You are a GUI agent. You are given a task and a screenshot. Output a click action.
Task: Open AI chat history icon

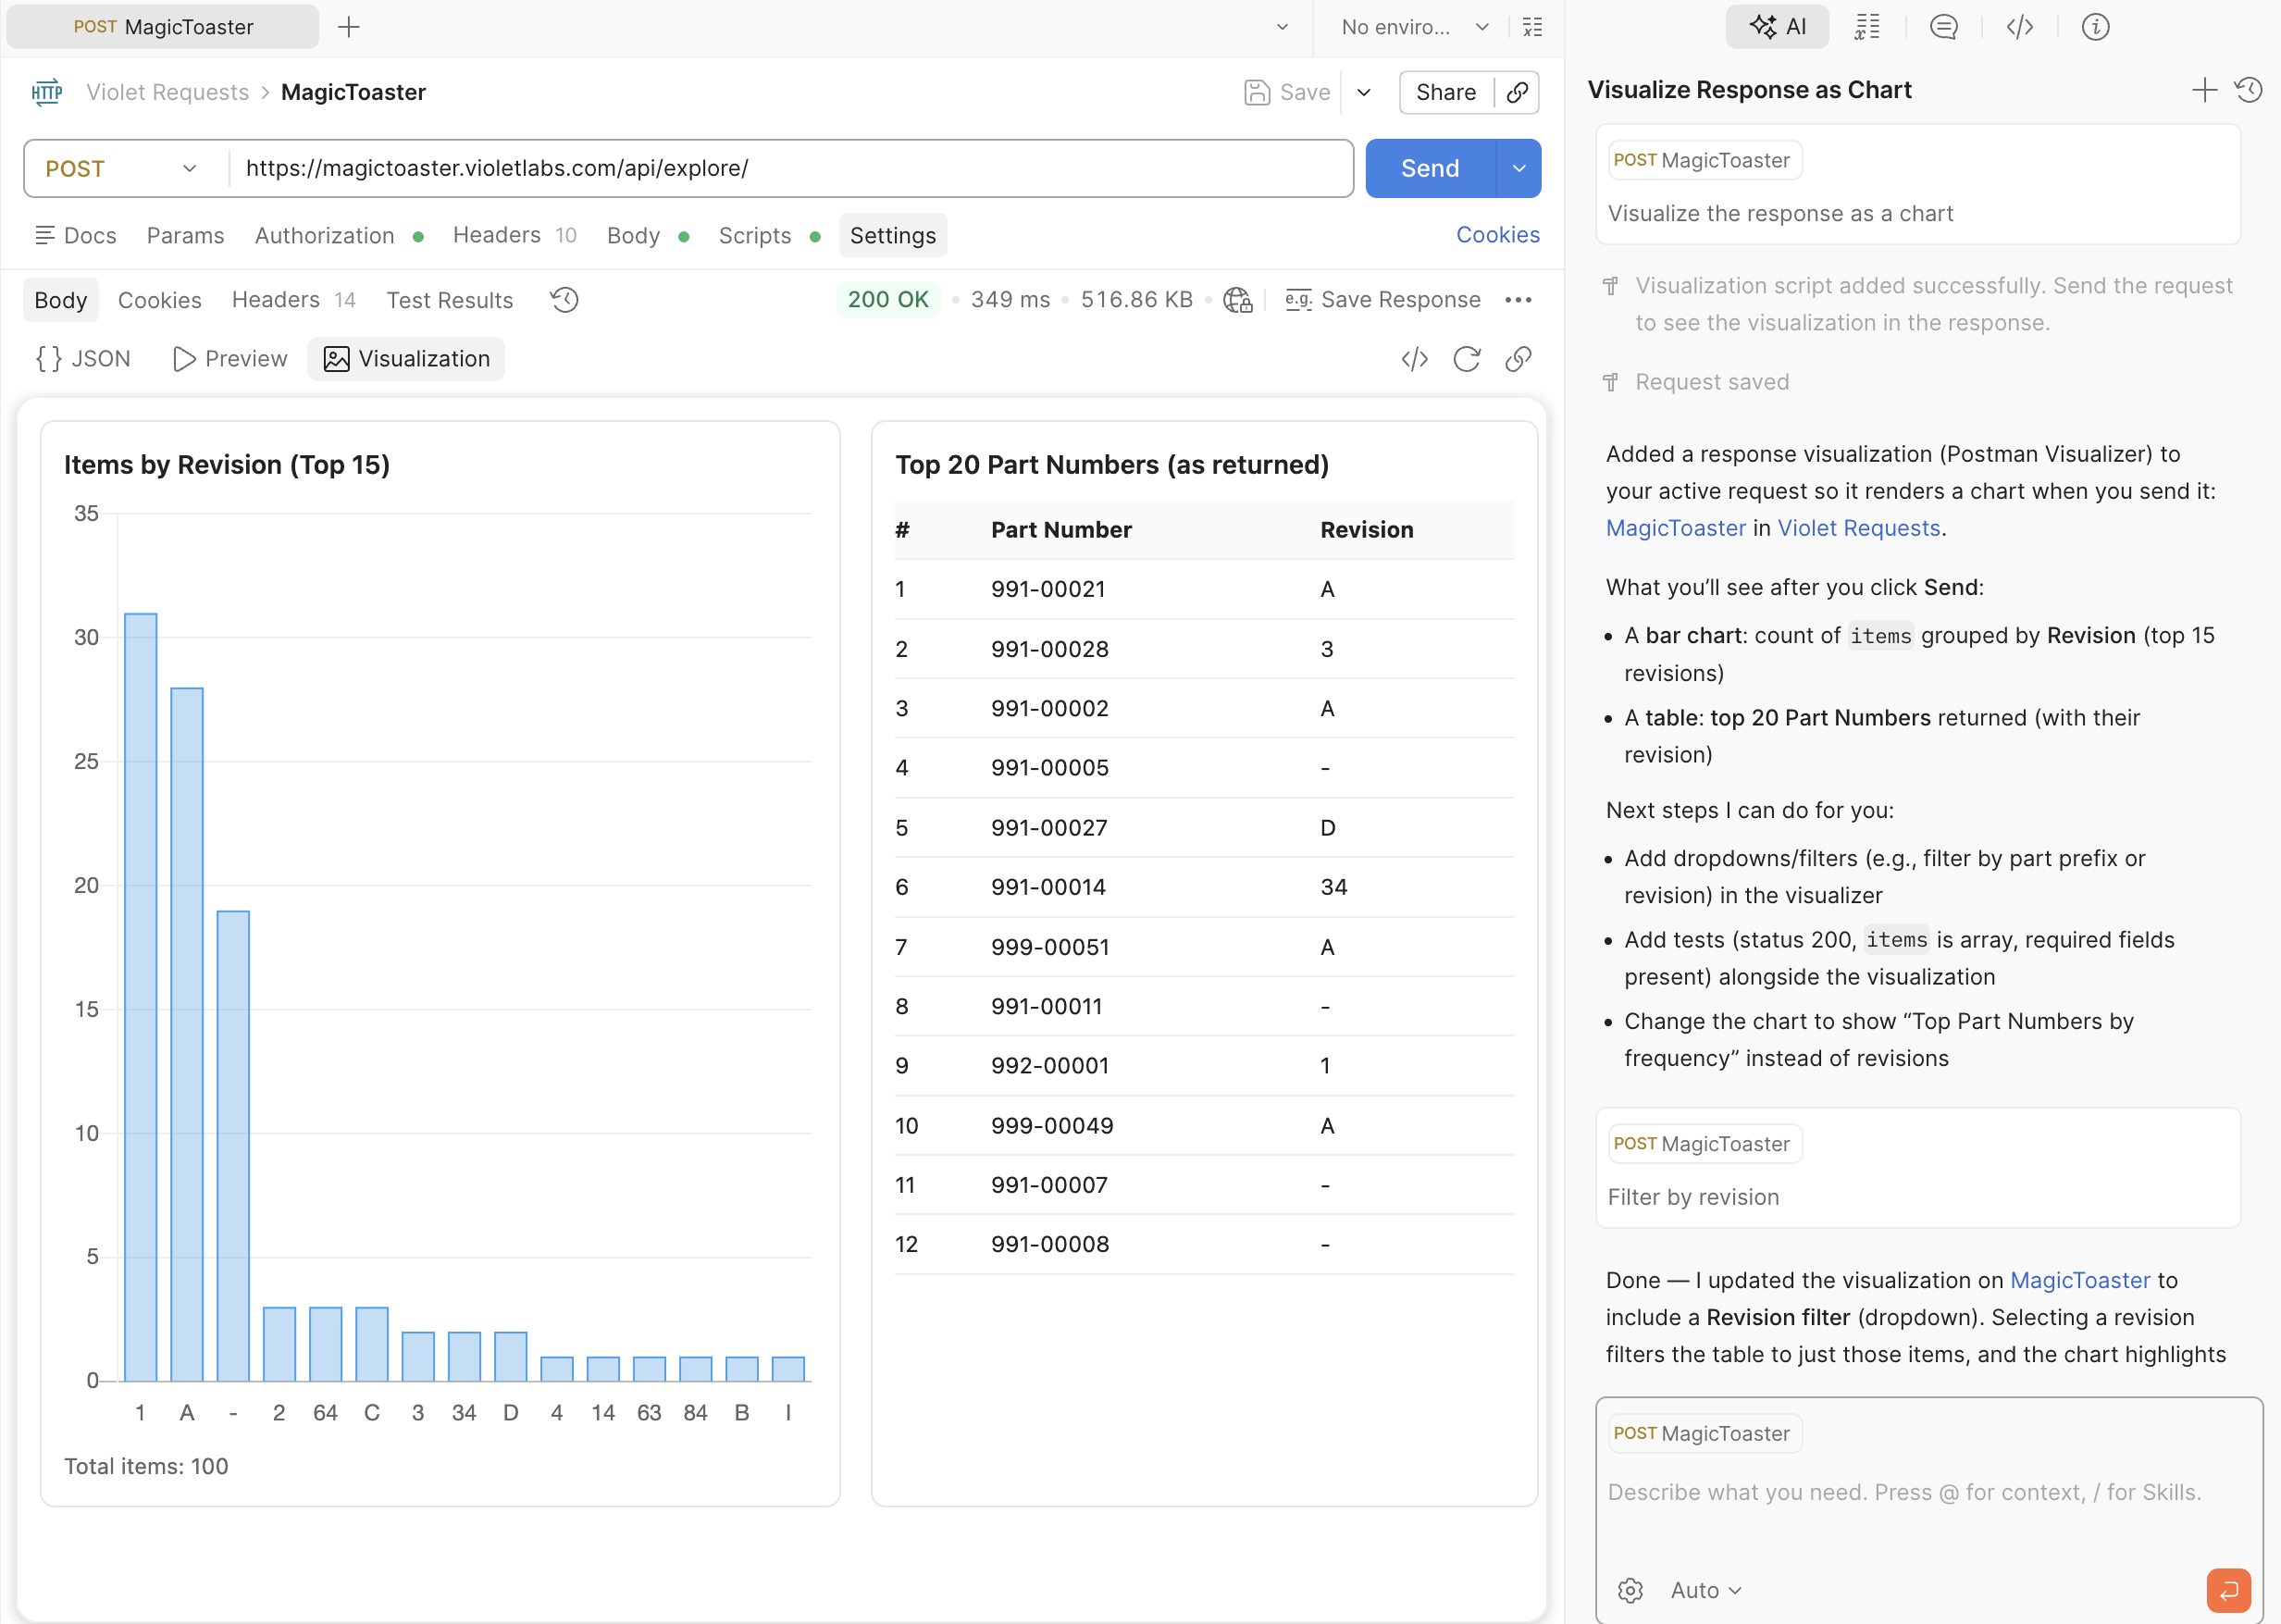pyautogui.click(x=2249, y=90)
